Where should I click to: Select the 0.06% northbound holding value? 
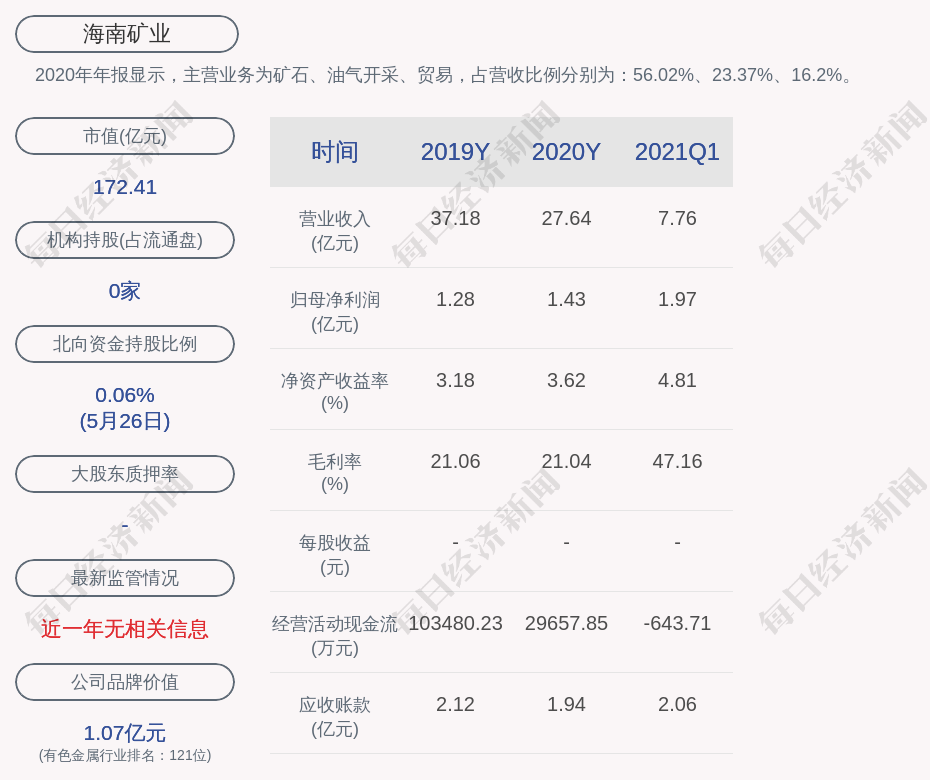[125, 395]
